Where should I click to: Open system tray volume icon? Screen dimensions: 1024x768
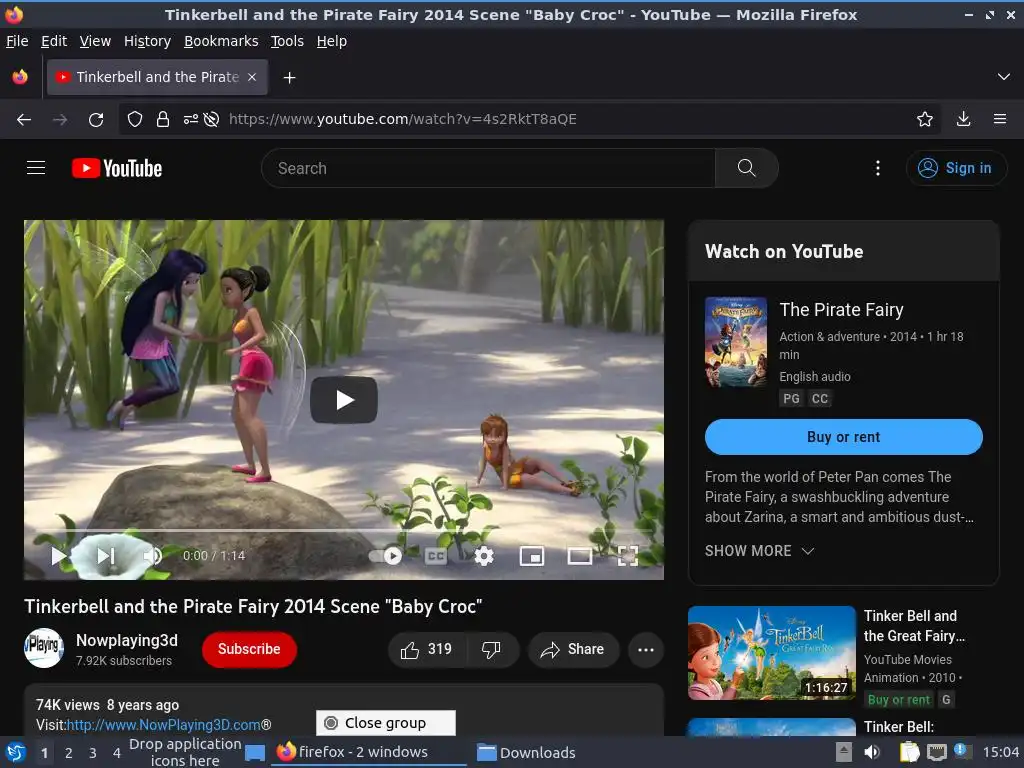pyautogui.click(x=872, y=752)
